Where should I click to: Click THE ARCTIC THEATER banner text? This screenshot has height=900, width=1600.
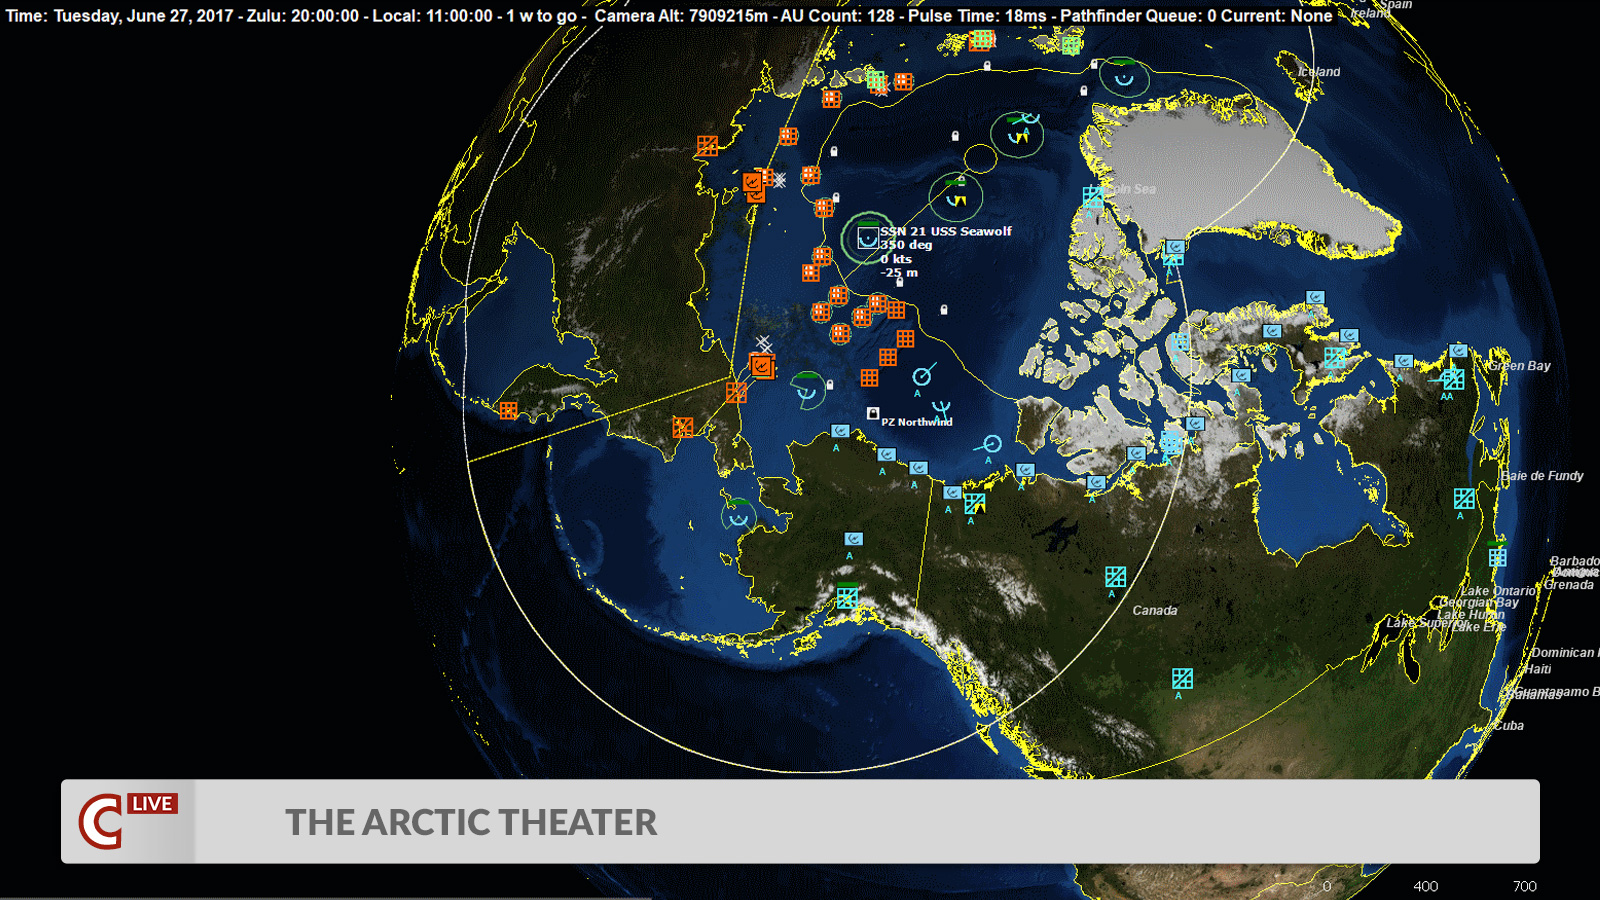(470, 823)
